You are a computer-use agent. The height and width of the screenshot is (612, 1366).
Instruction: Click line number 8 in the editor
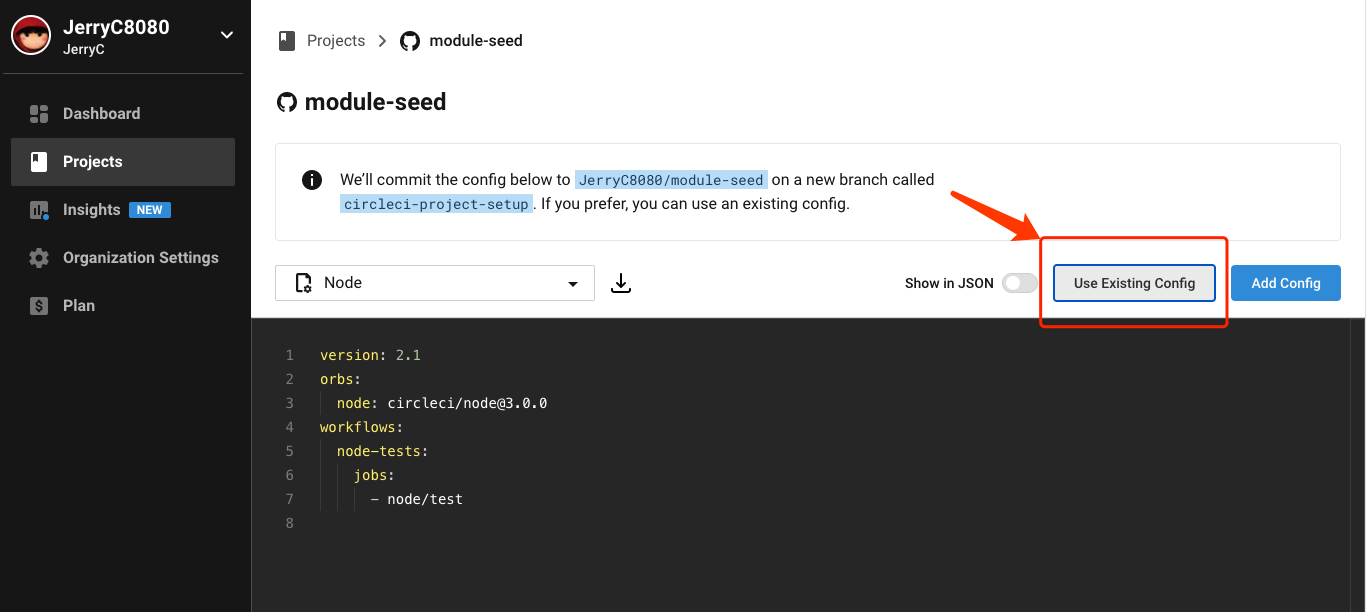click(290, 523)
